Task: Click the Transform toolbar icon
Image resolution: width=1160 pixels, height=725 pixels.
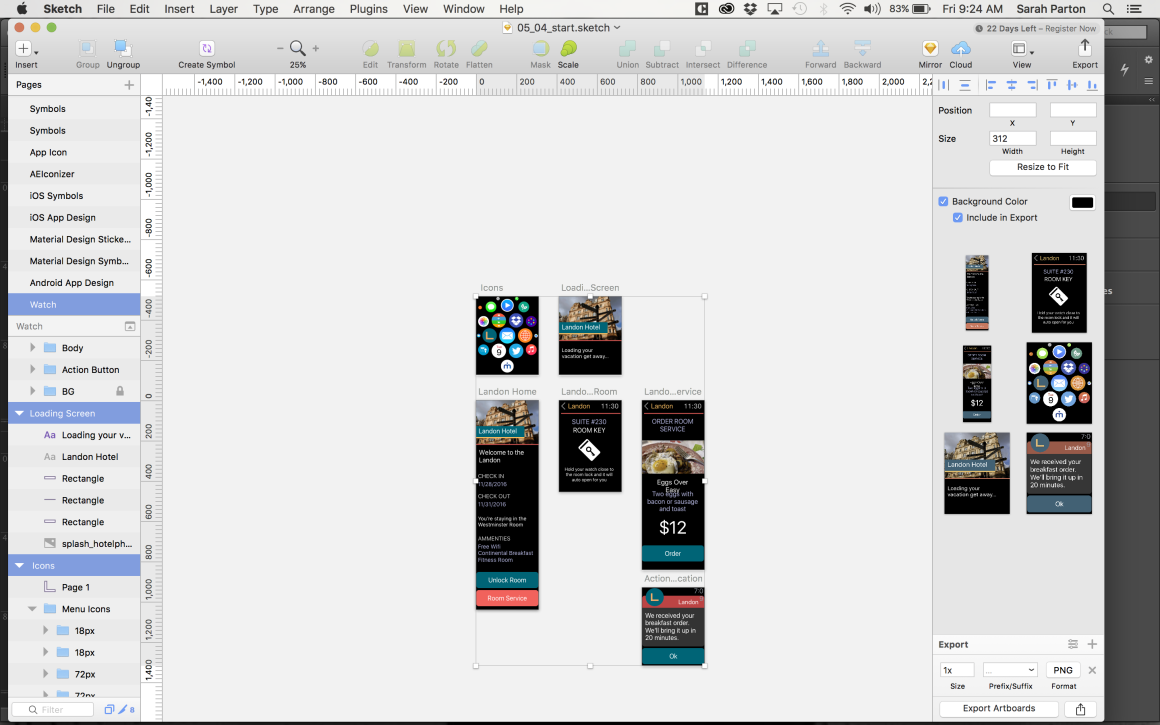Action: (x=406, y=49)
